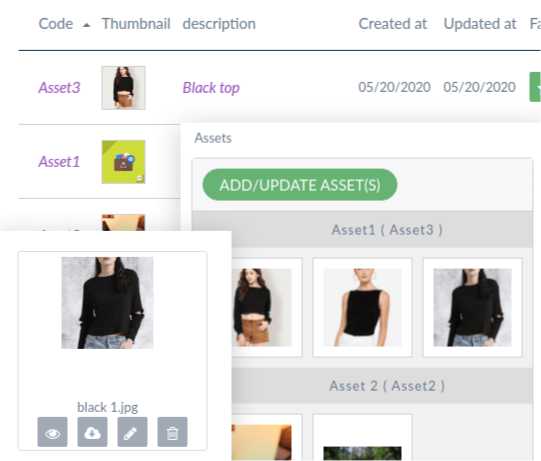Click the black sweater with jeans asset thumbnail
Image resolution: width=541 pixels, height=461 pixels.
[472, 307]
